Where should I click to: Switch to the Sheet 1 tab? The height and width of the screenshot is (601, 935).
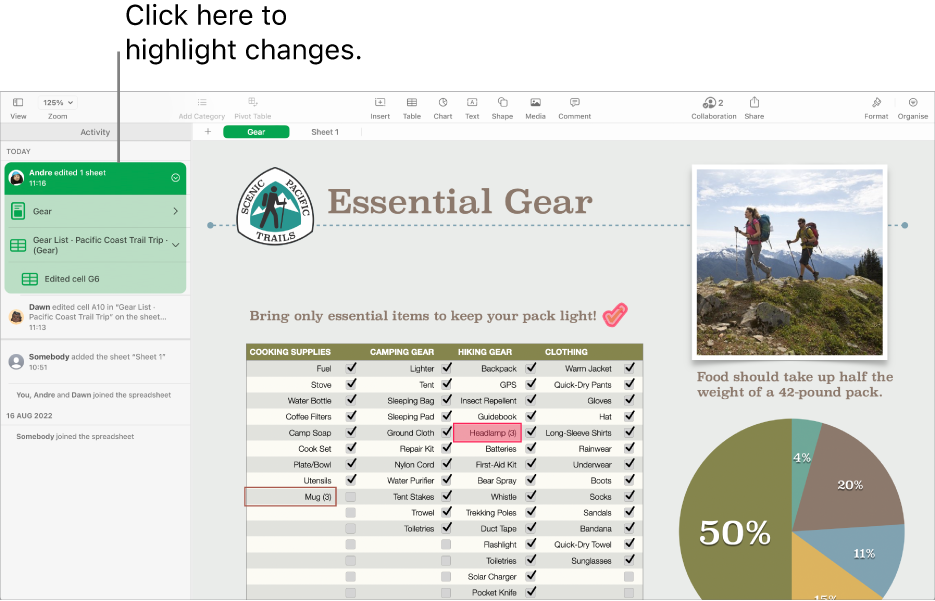pos(328,130)
